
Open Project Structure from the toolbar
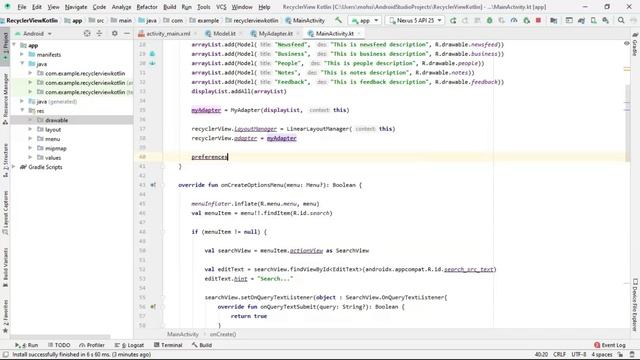[553, 20]
